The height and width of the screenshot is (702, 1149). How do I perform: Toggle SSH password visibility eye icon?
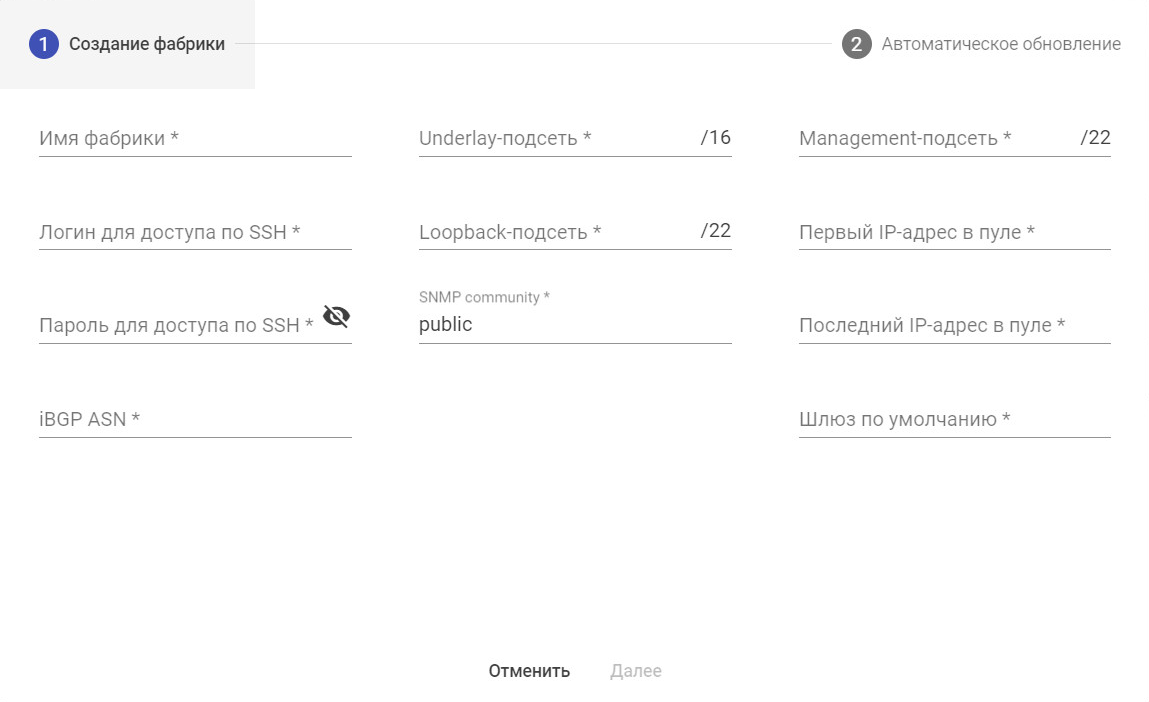coord(337,317)
